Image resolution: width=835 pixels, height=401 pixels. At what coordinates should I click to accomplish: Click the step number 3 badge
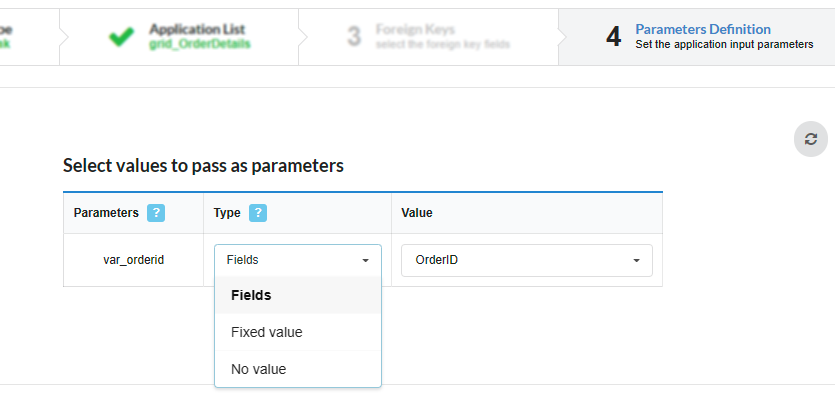[353, 37]
